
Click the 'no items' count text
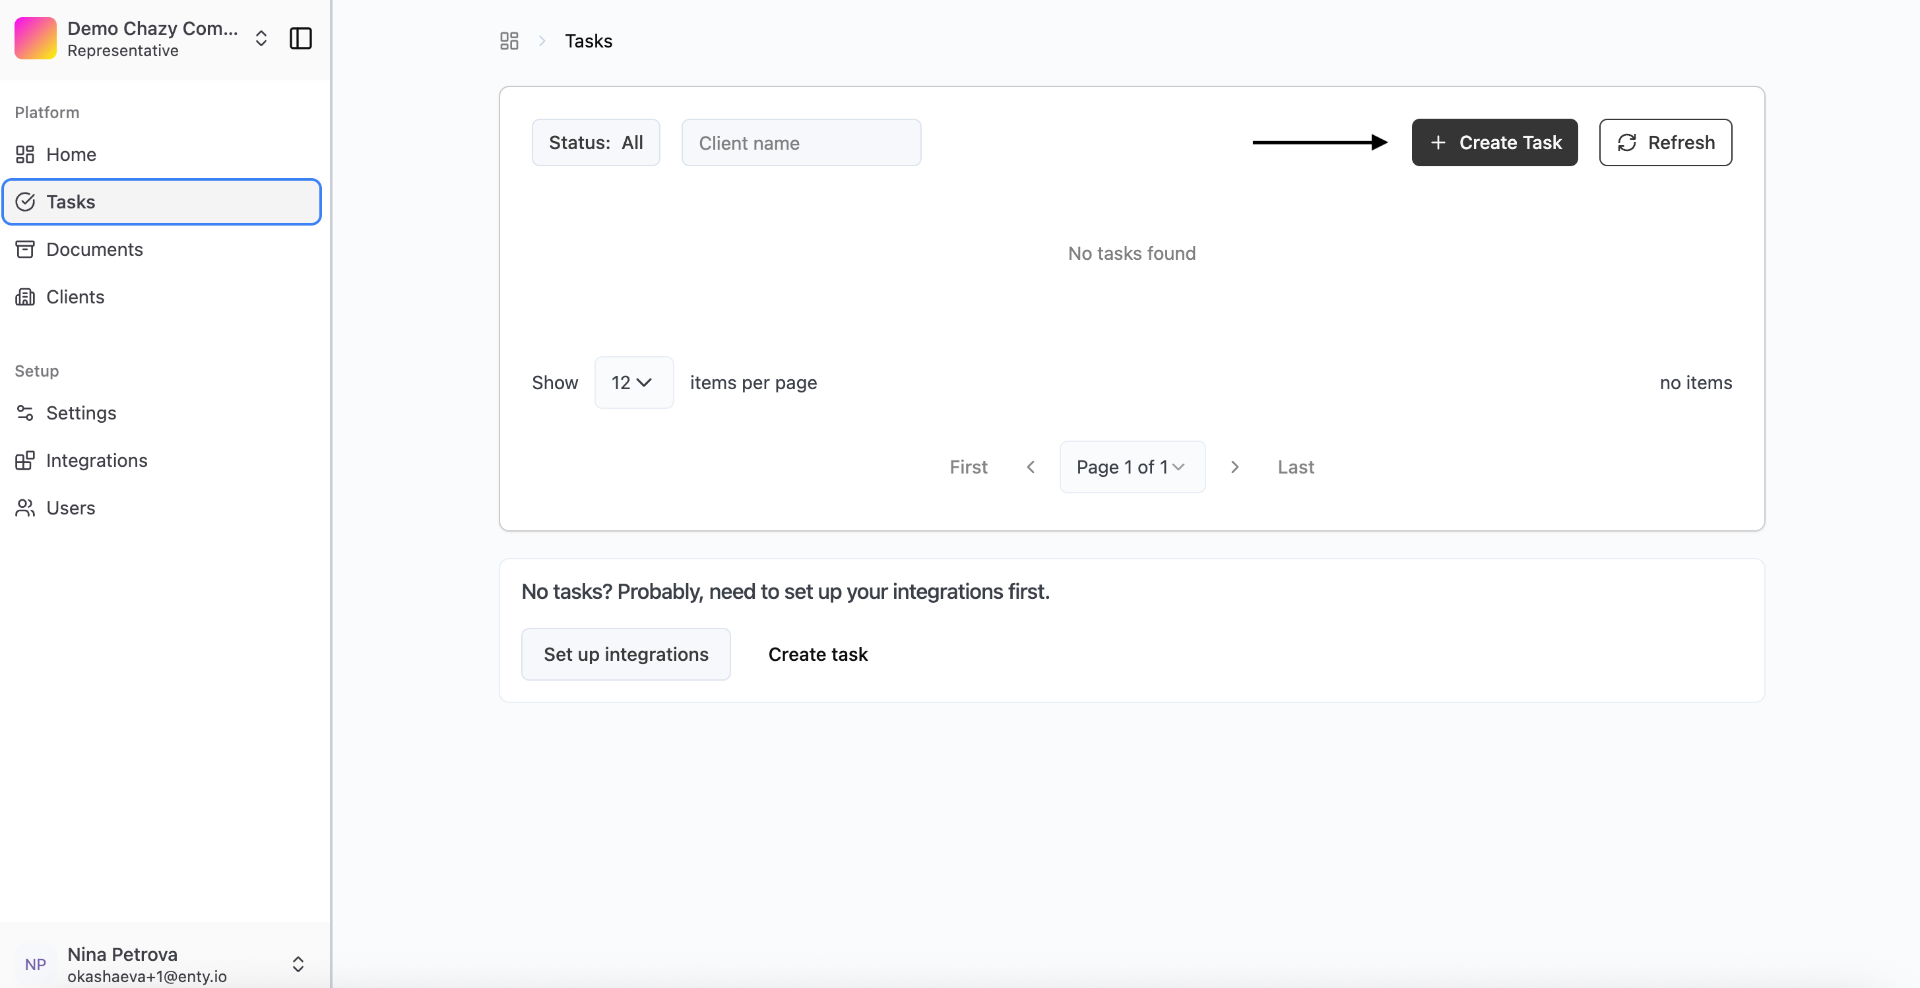[1696, 383]
